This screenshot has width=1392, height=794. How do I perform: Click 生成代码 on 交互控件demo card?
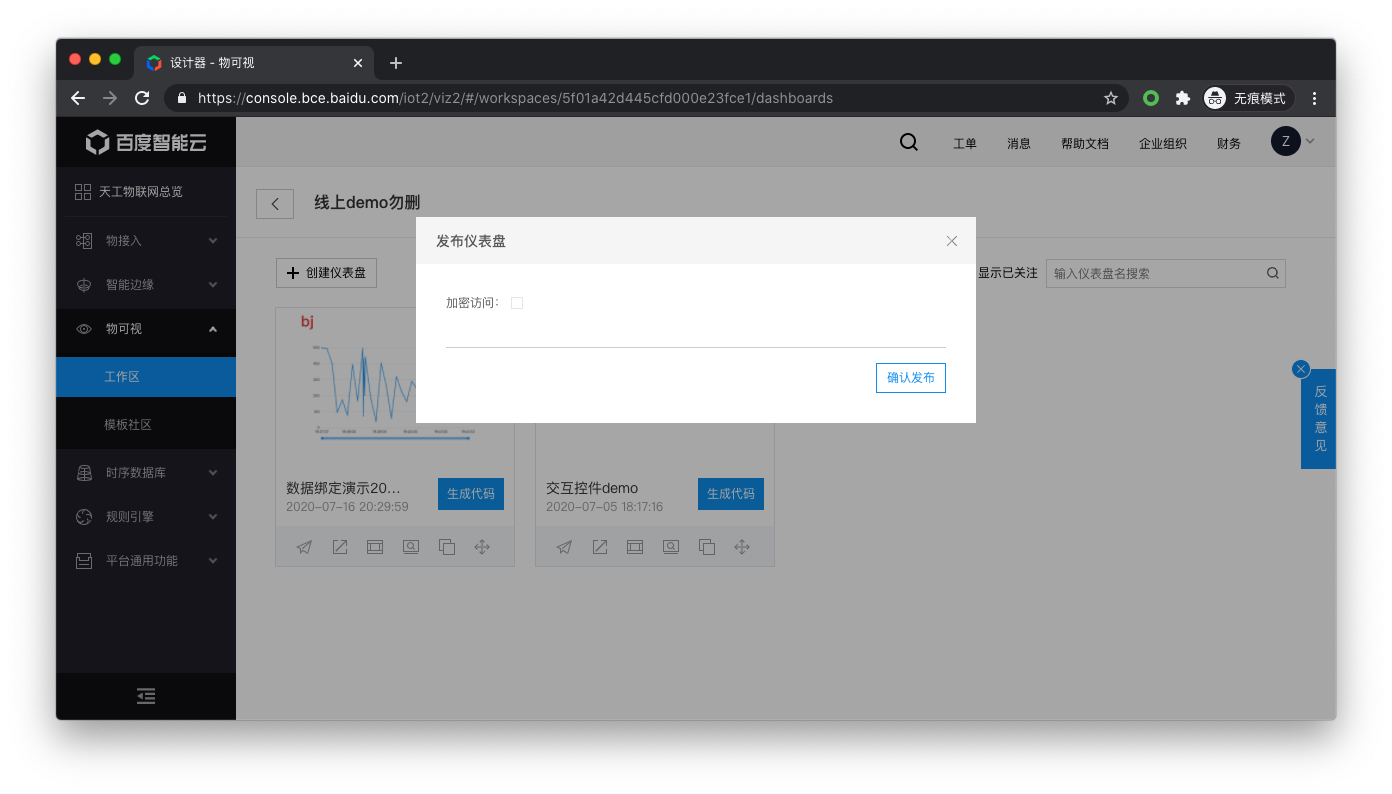point(731,494)
